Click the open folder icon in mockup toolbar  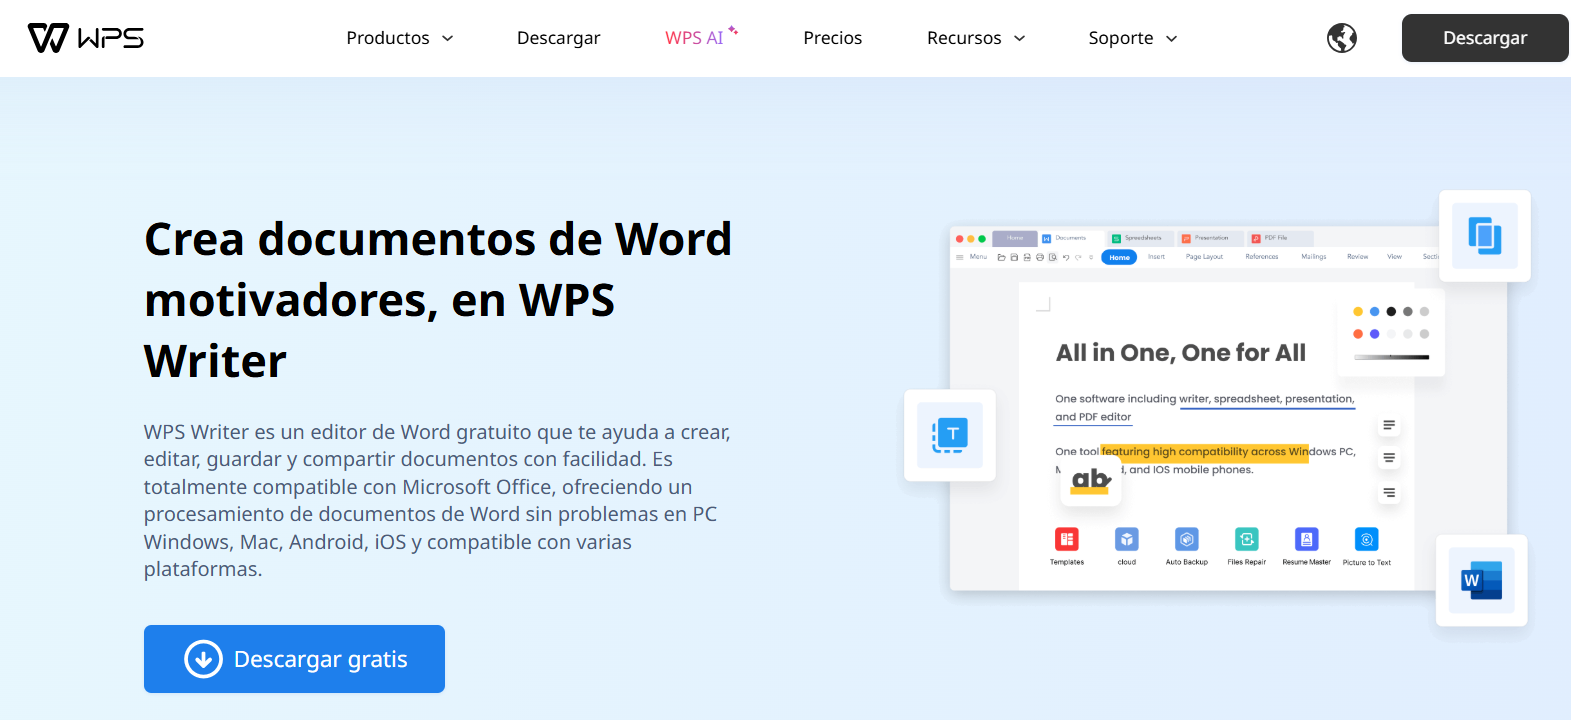coord(1001,257)
